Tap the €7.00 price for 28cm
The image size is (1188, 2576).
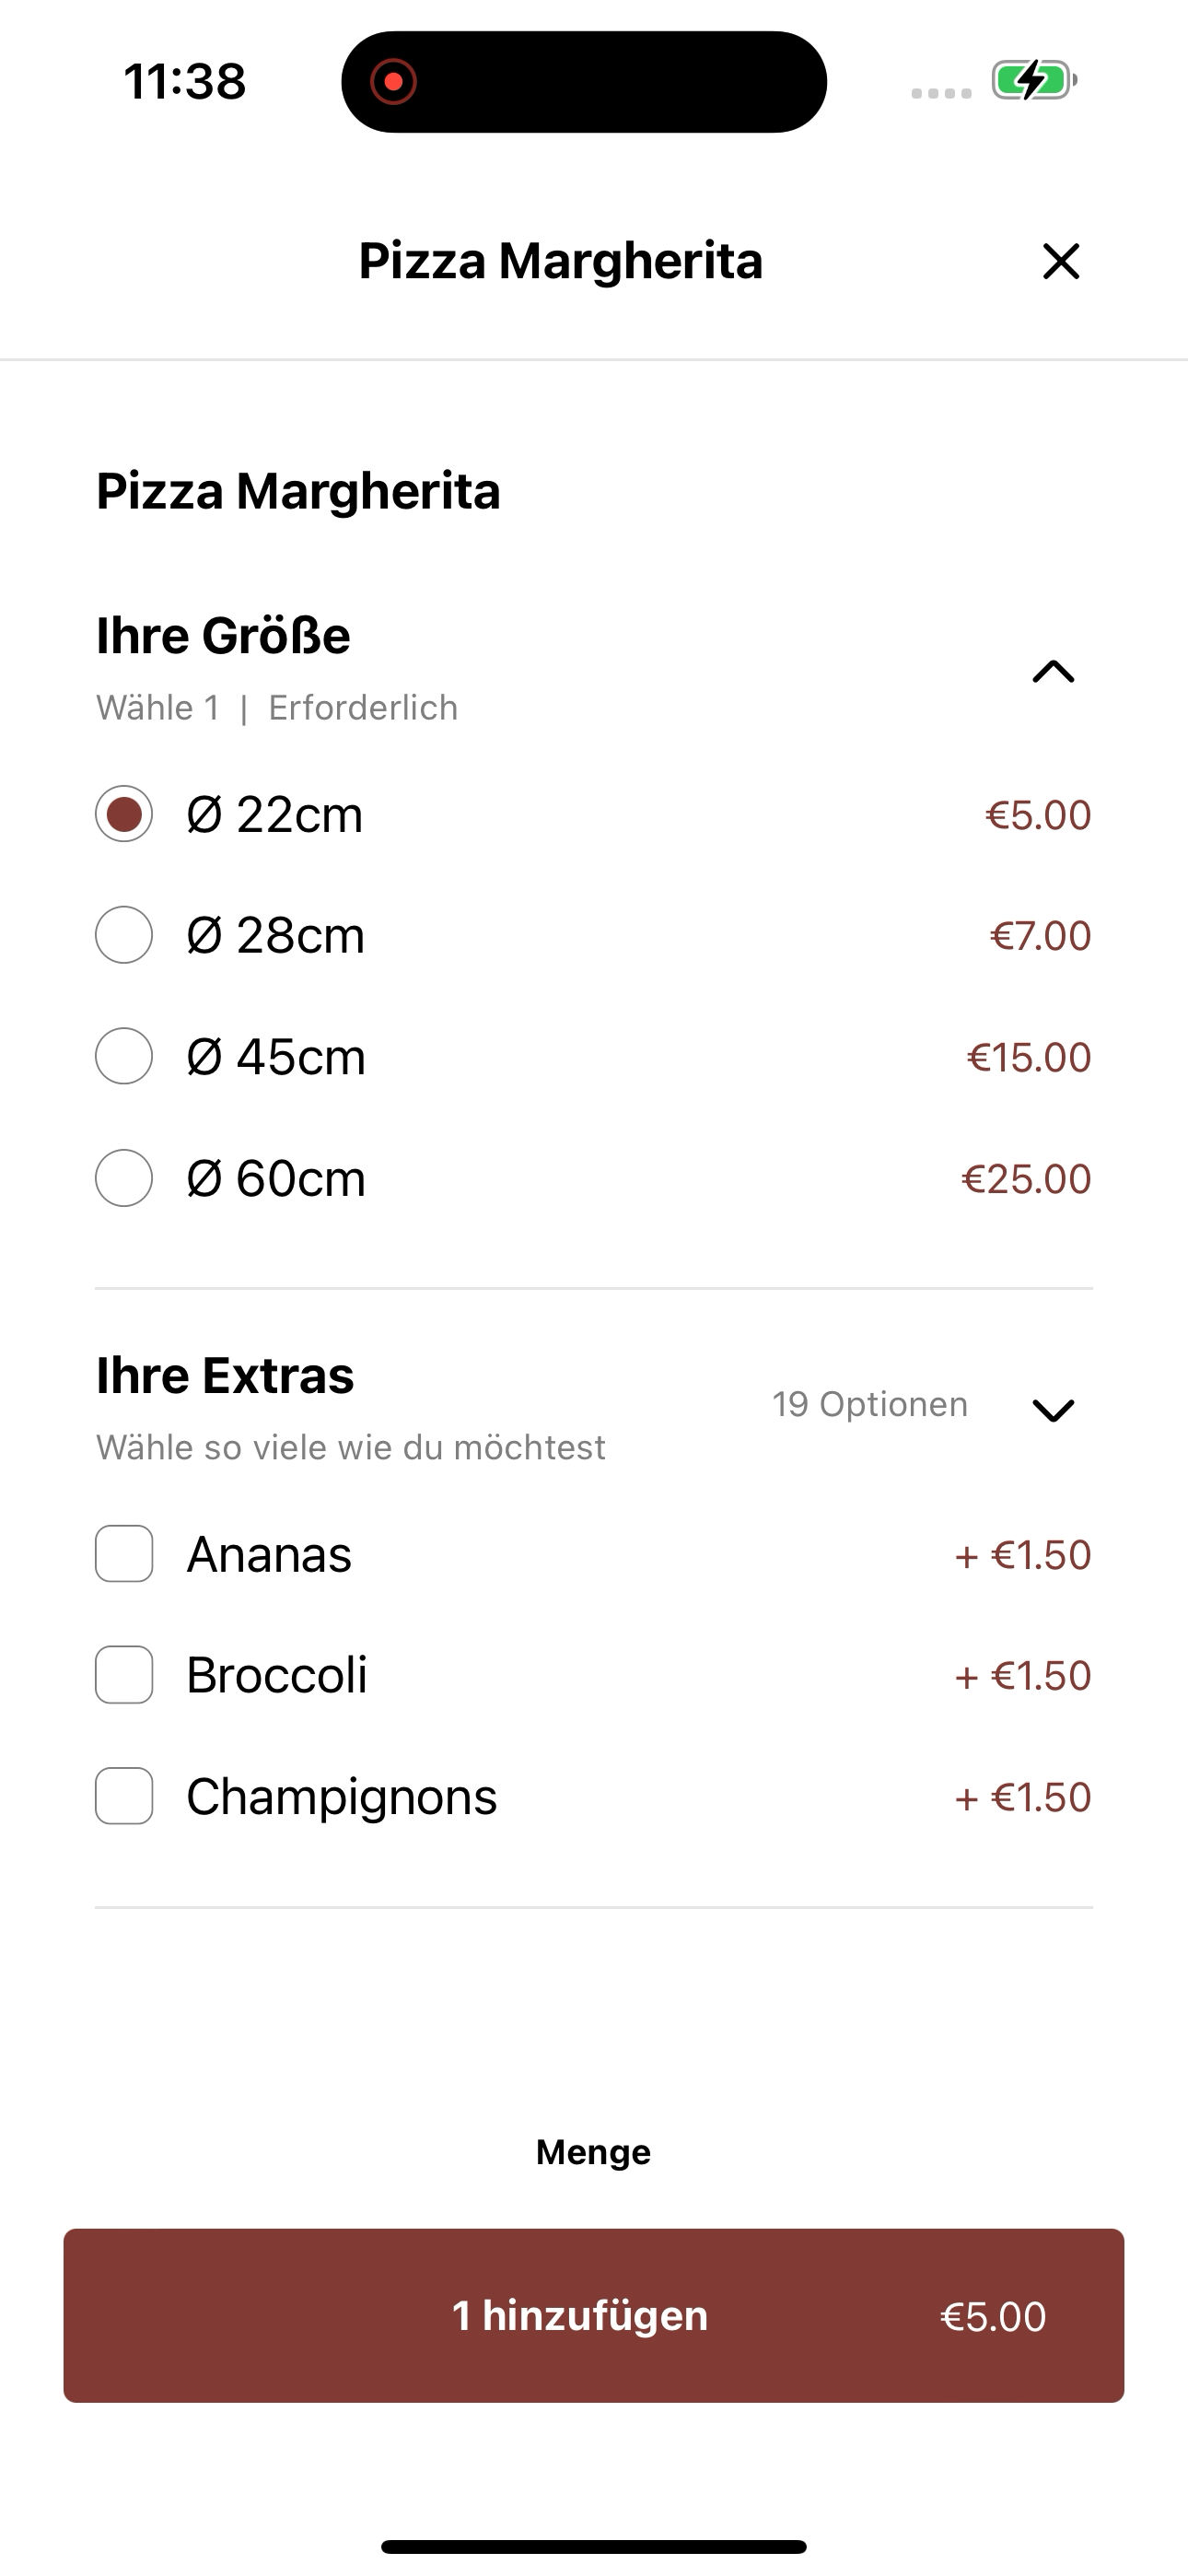(x=1040, y=936)
